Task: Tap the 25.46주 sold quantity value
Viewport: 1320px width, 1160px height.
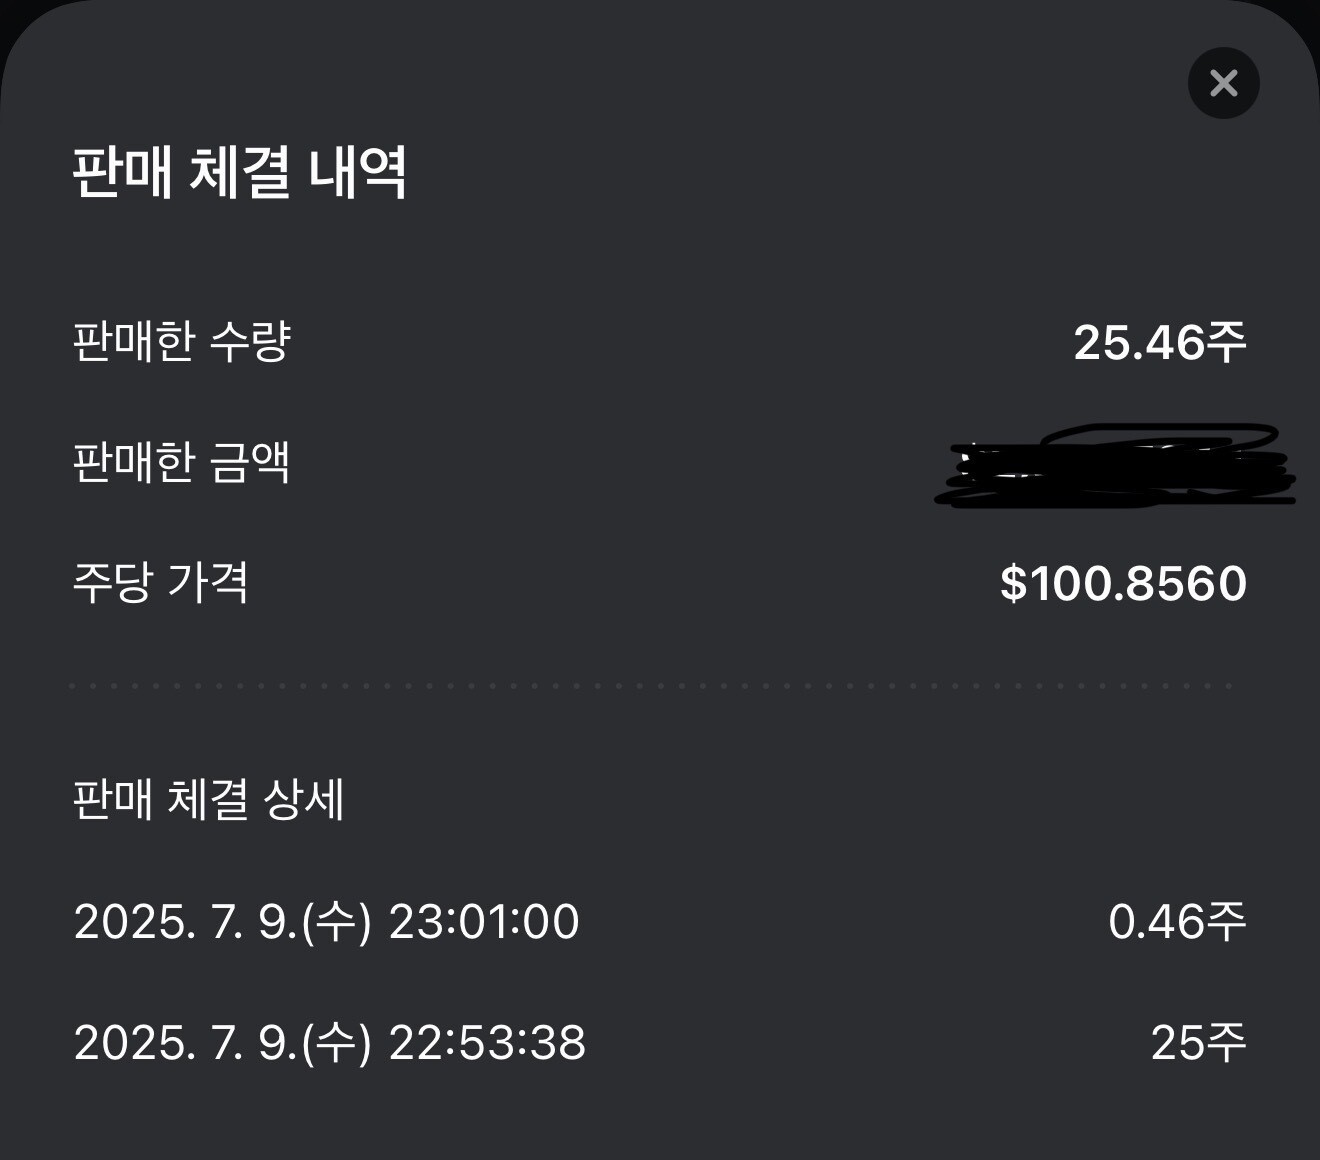Action: (x=1159, y=342)
